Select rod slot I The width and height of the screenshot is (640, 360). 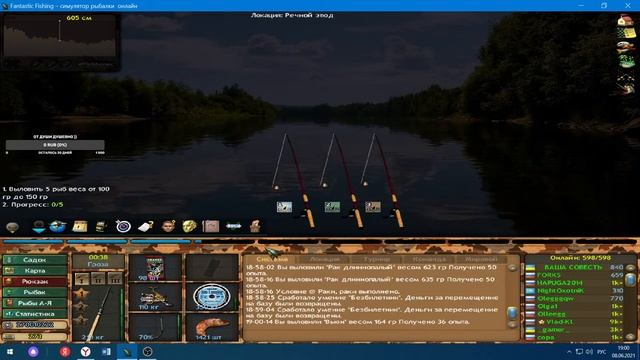point(81,279)
